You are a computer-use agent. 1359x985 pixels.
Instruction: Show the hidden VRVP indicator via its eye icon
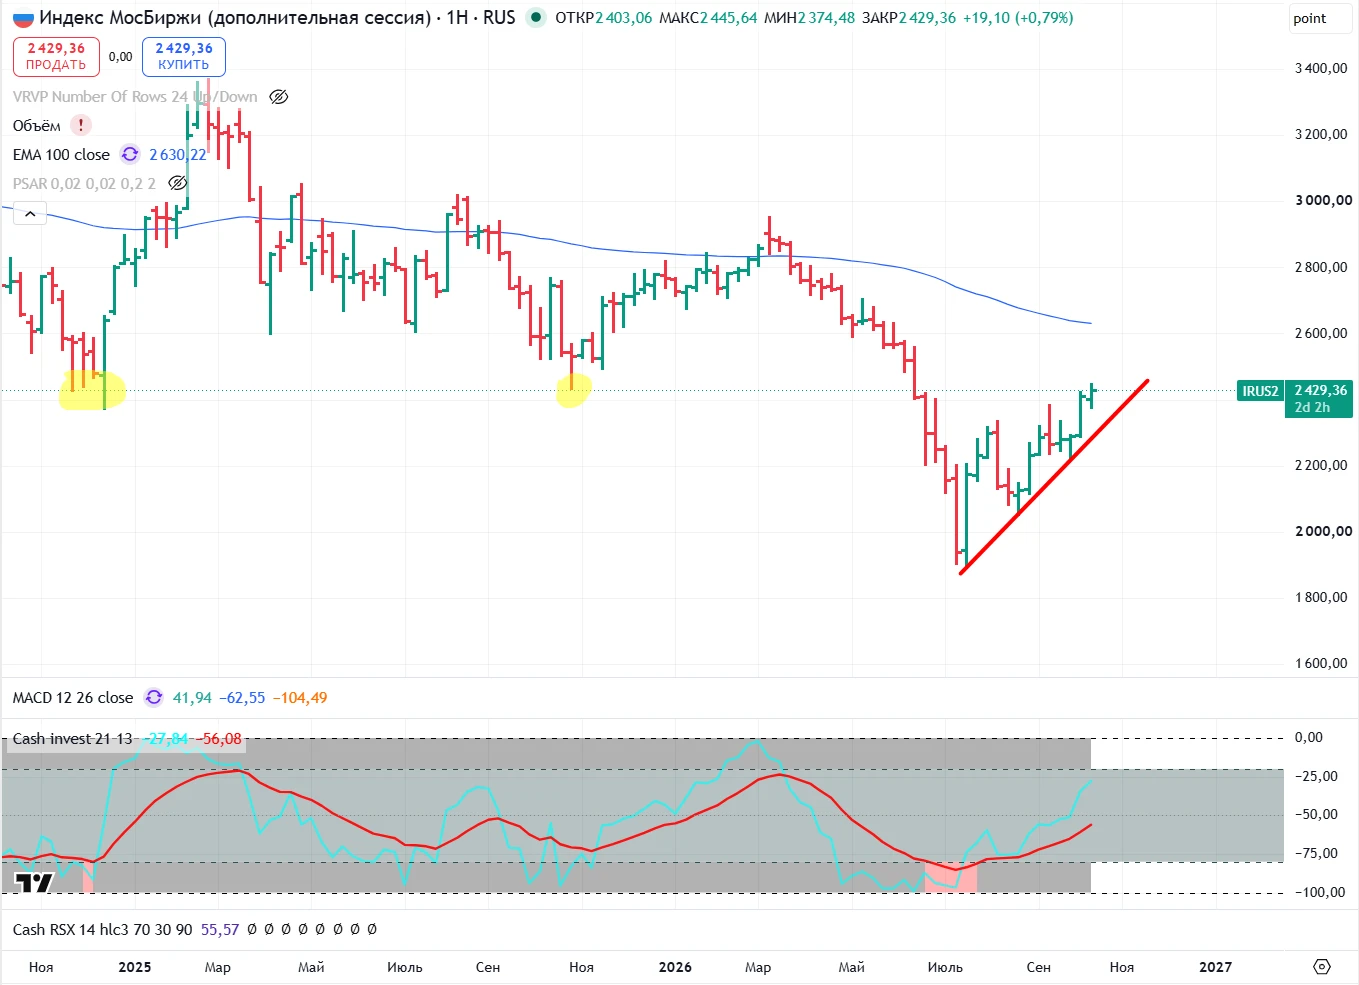[279, 97]
